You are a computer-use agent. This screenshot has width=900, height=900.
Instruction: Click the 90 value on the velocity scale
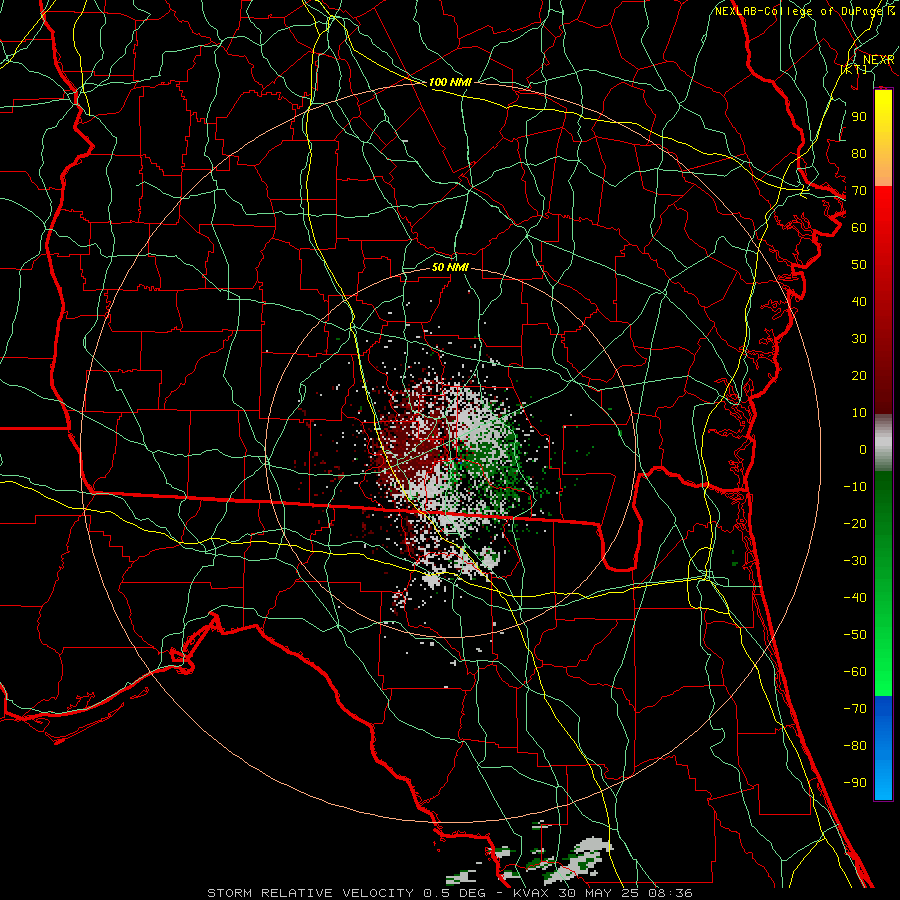[859, 117]
